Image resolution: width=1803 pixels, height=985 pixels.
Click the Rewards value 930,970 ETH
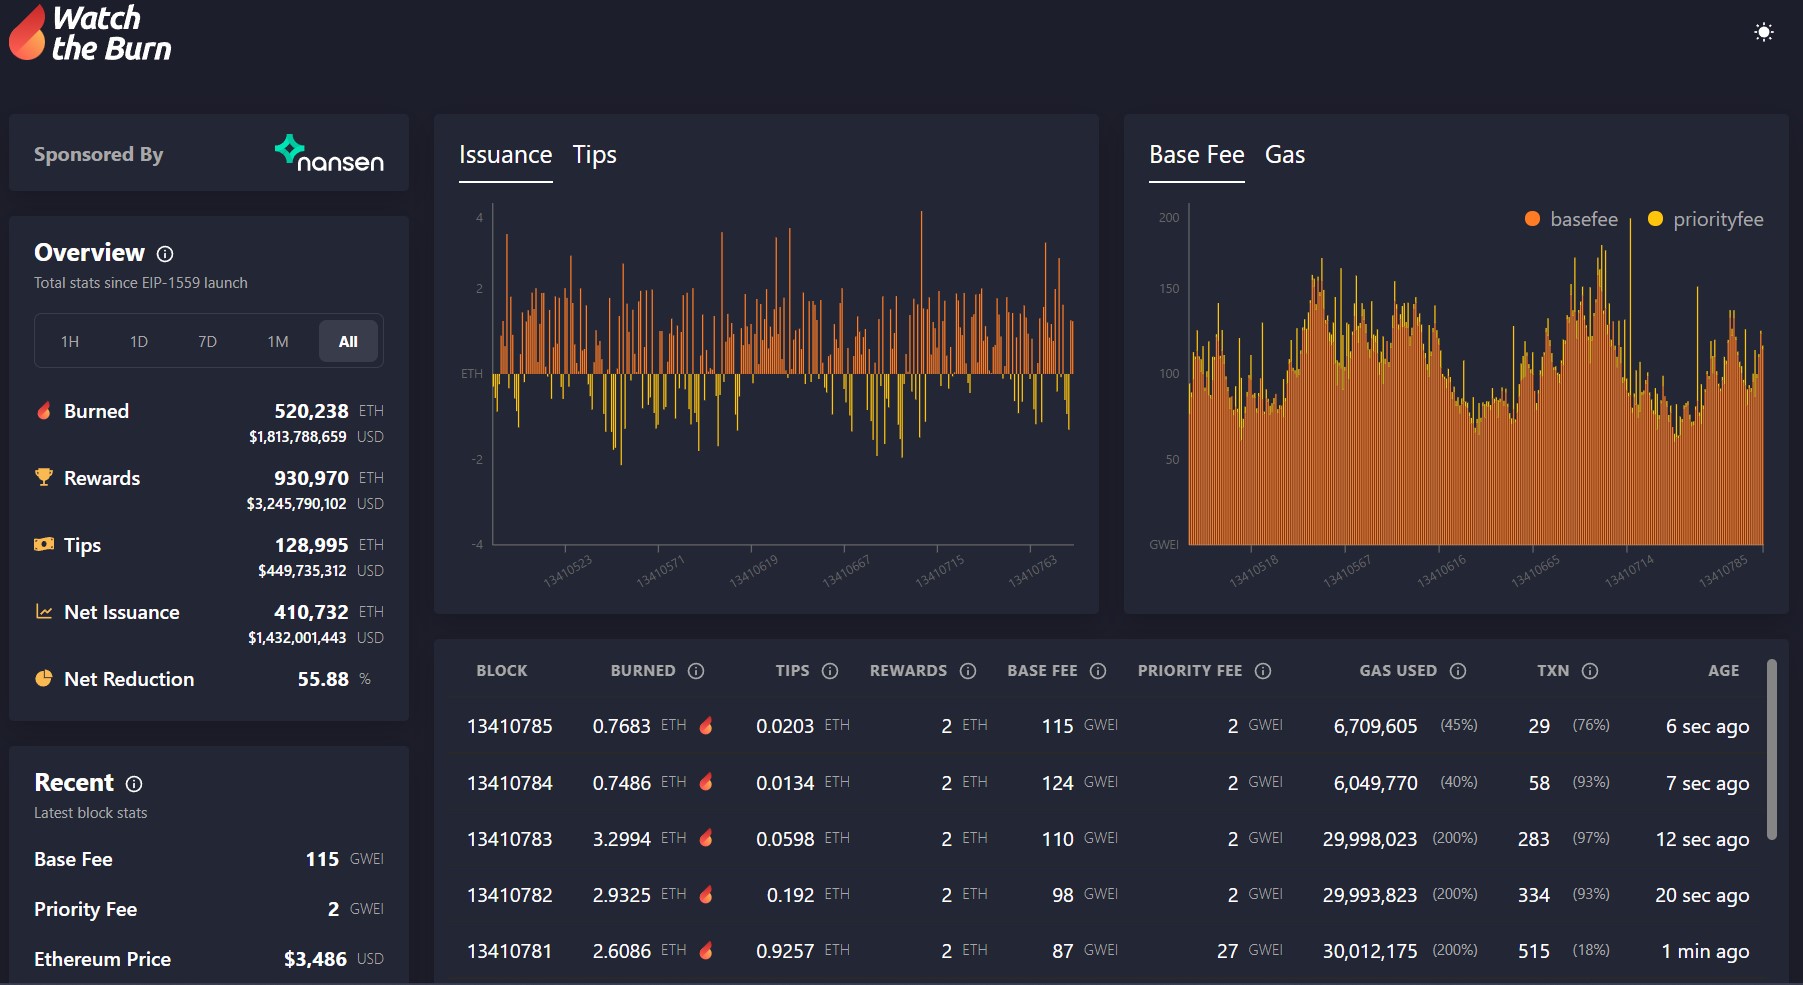pos(329,478)
